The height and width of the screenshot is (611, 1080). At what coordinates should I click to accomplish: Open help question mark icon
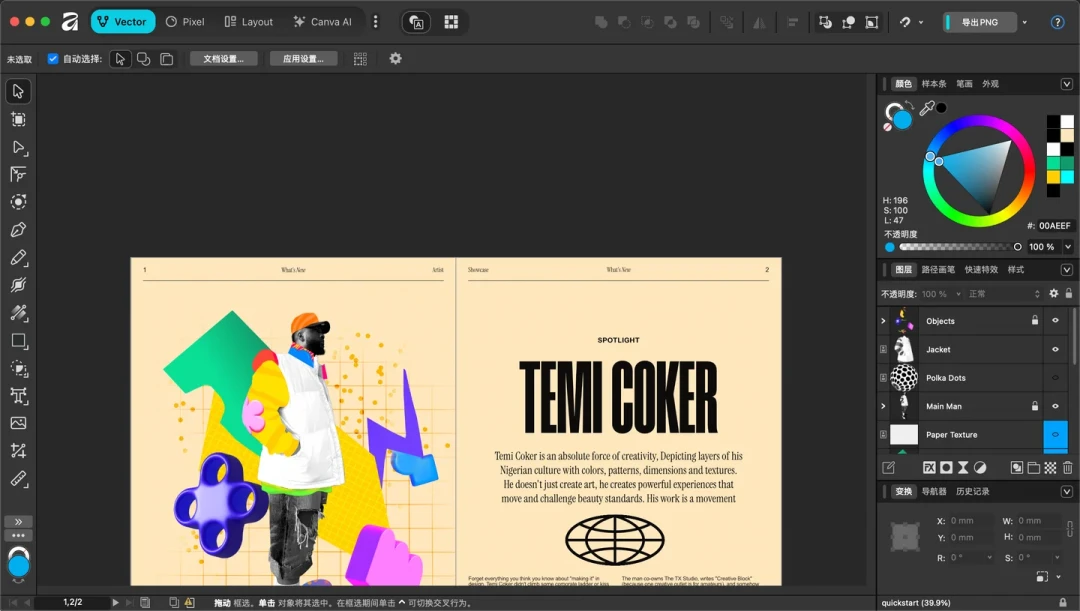pos(1057,22)
